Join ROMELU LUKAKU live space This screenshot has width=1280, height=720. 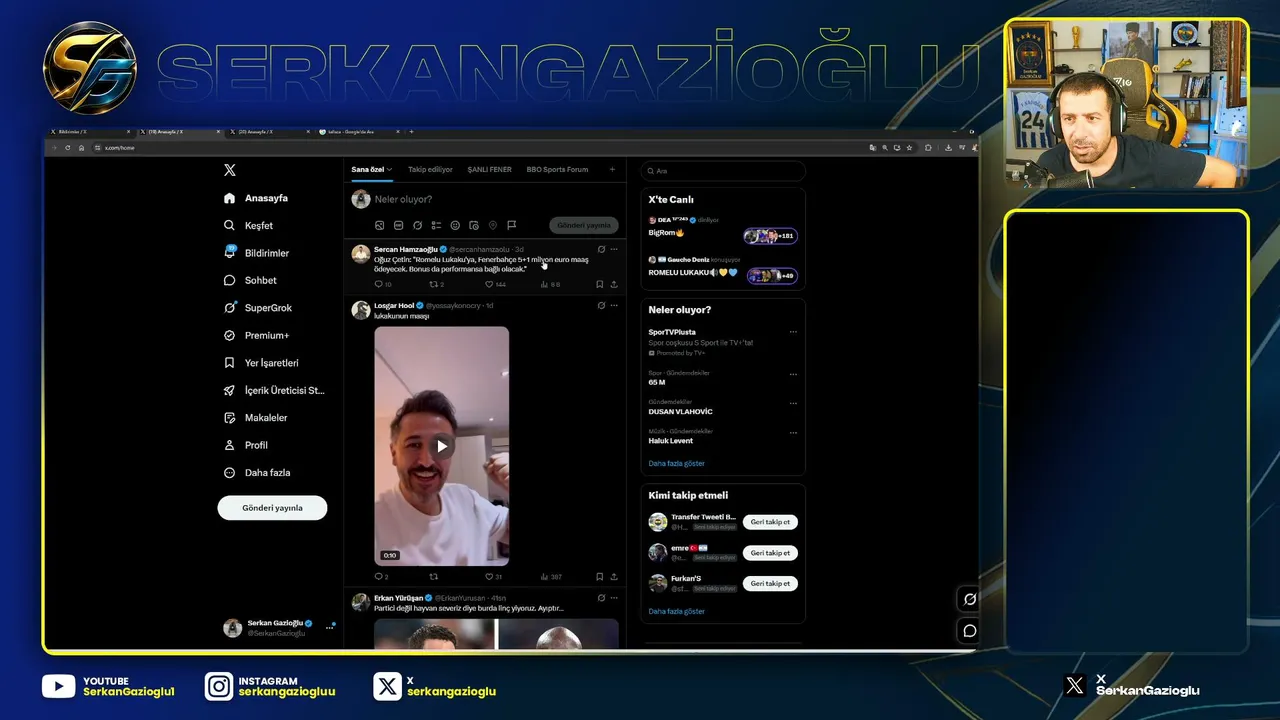pos(772,276)
